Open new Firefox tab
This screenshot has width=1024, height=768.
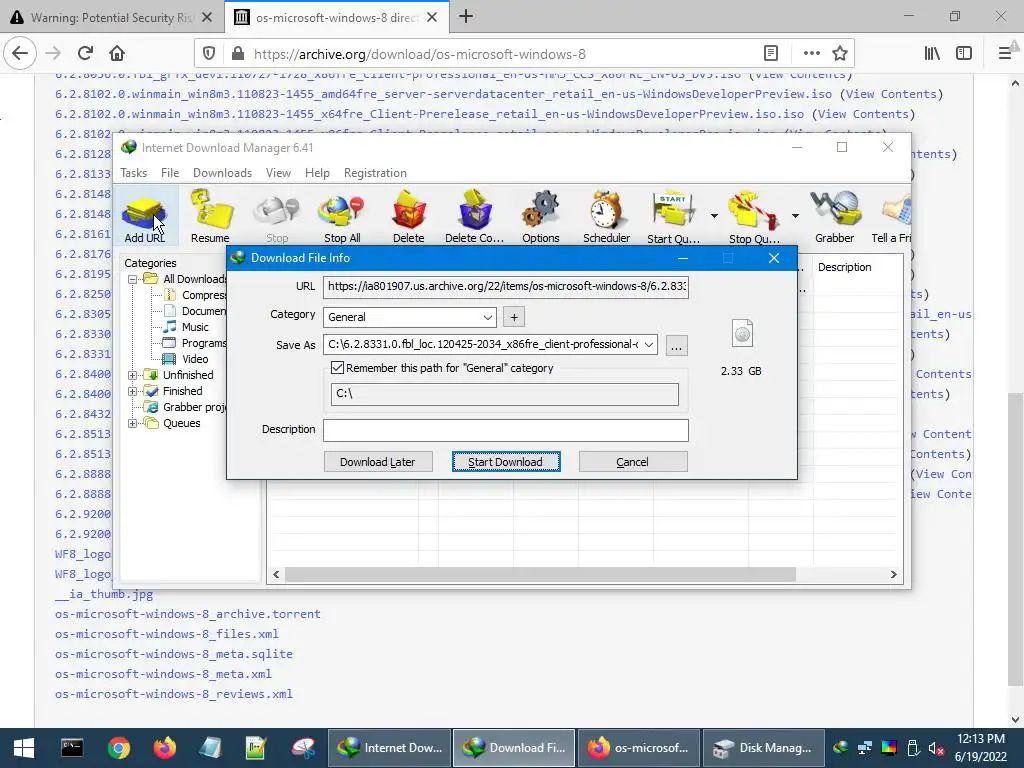(466, 17)
